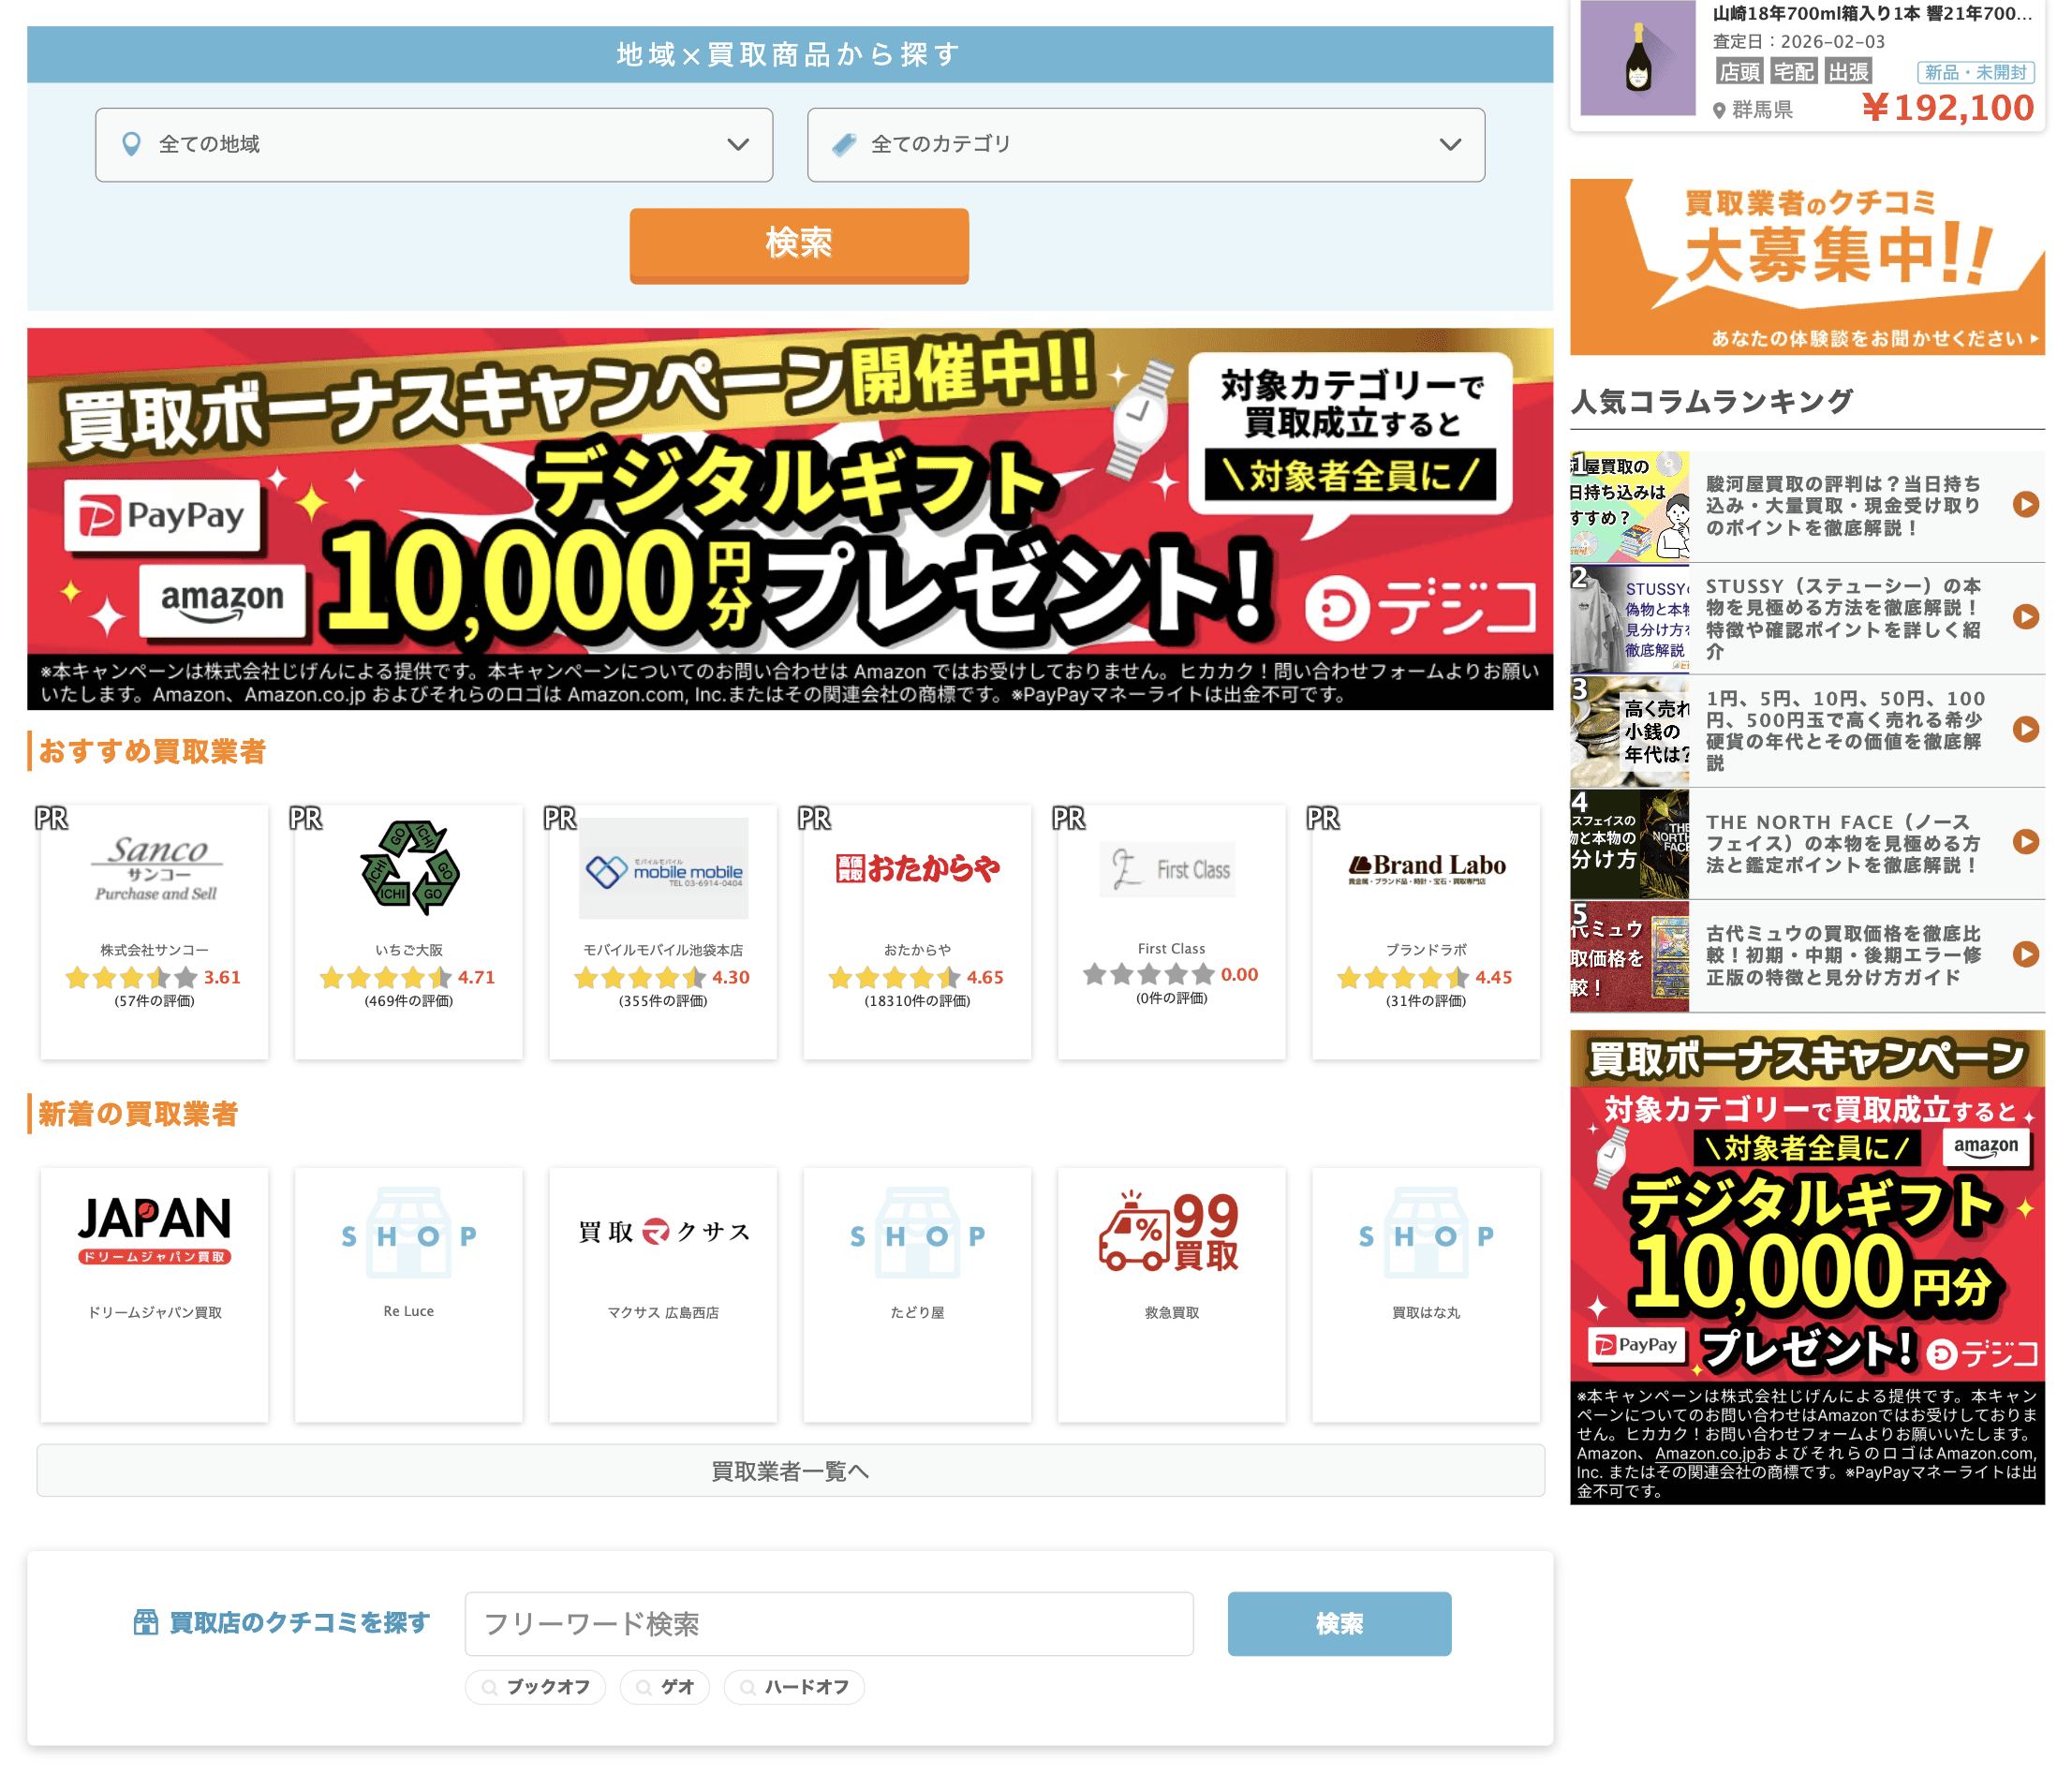Open the First Class shop card
Image resolution: width=2072 pixels, height=1774 pixels.
point(1171,930)
